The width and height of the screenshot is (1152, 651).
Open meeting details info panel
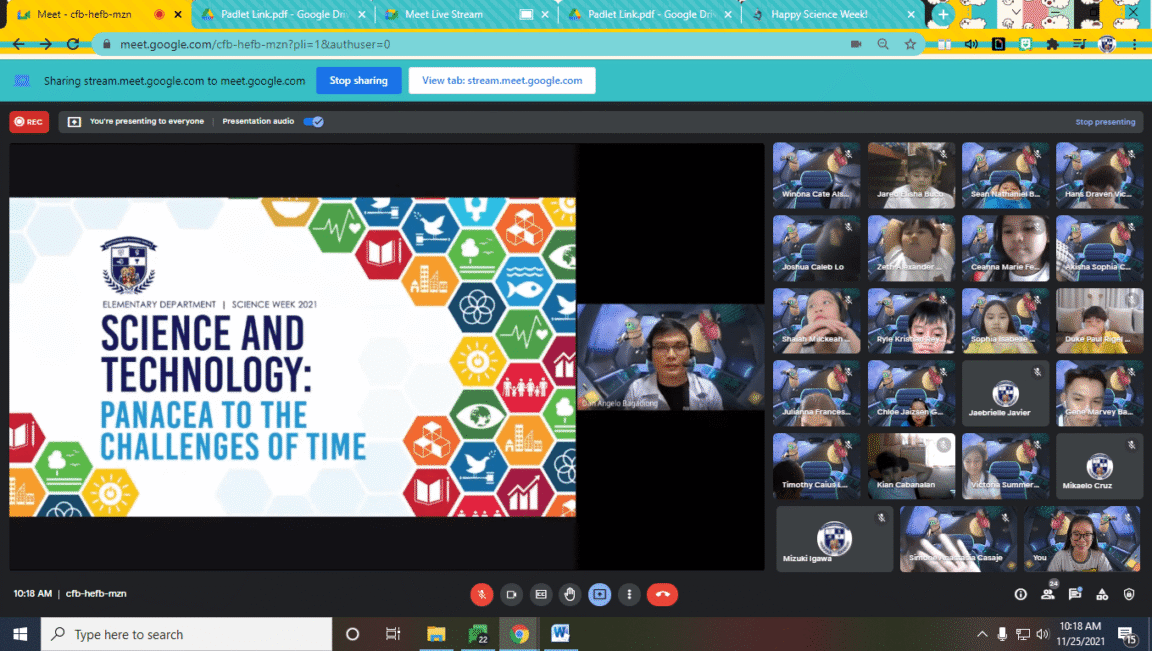pyautogui.click(x=1021, y=594)
